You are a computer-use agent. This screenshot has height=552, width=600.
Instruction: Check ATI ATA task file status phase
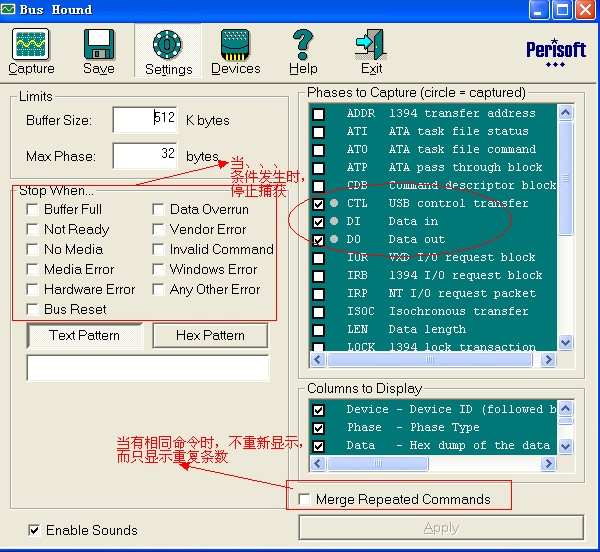(318, 132)
